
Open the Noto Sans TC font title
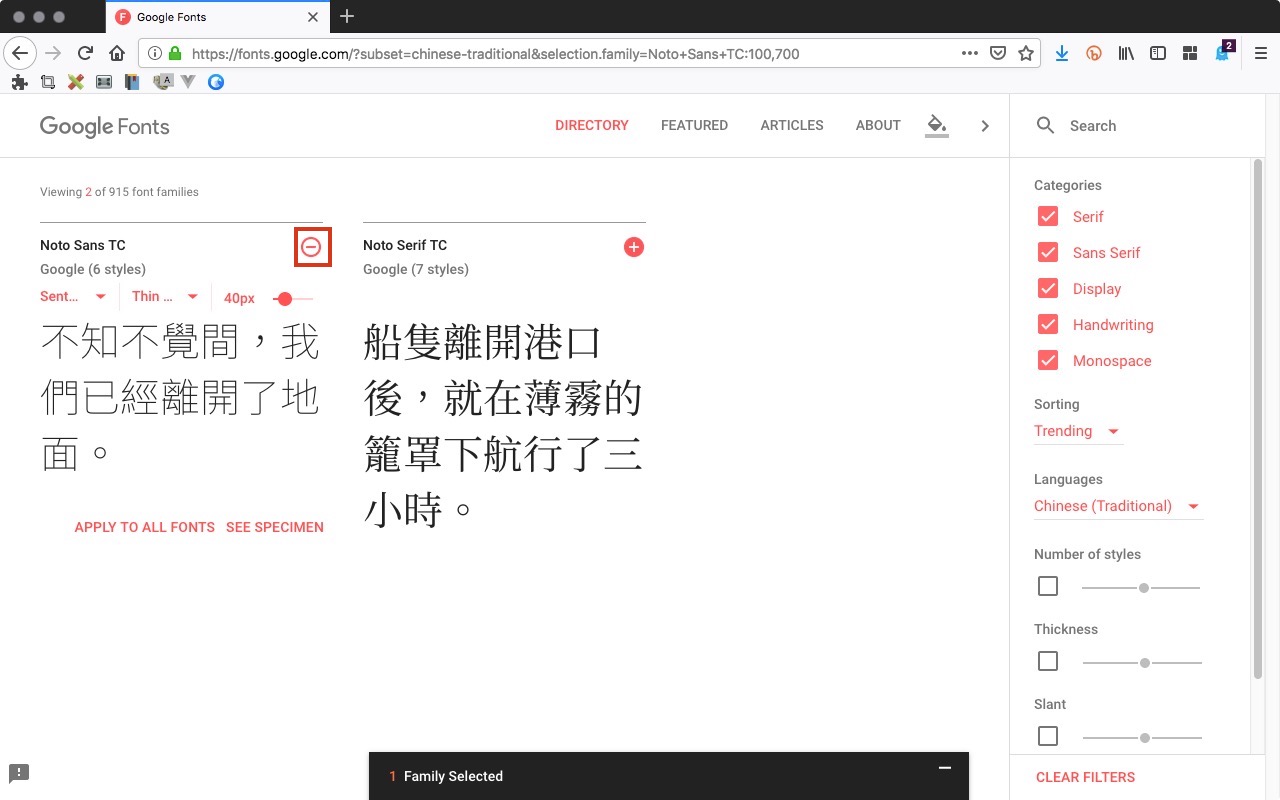click(83, 245)
